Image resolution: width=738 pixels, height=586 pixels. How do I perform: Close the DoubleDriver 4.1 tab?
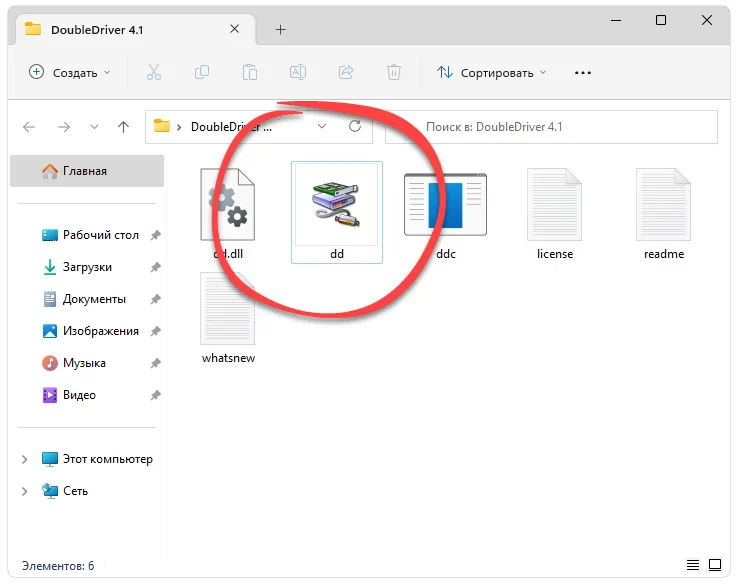(x=234, y=29)
